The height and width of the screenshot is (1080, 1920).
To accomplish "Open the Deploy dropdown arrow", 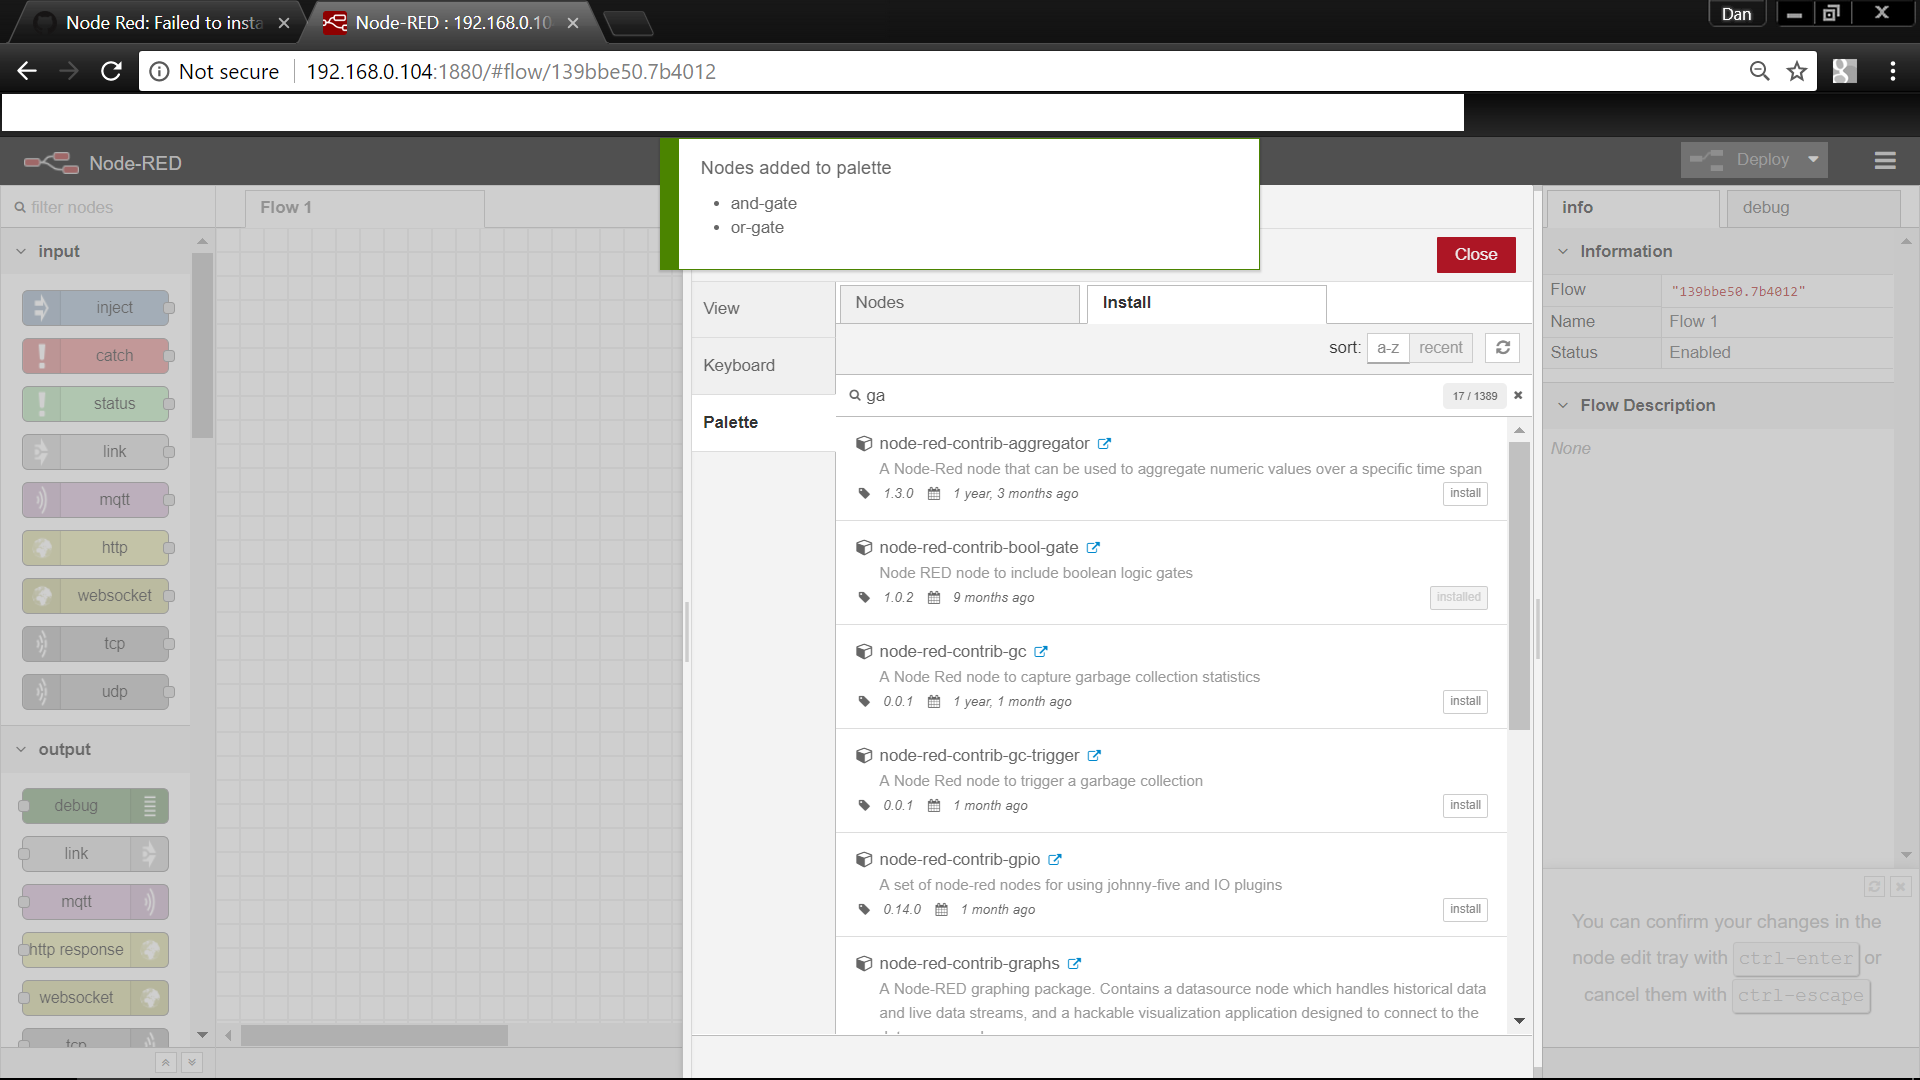I will tap(1813, 160).
